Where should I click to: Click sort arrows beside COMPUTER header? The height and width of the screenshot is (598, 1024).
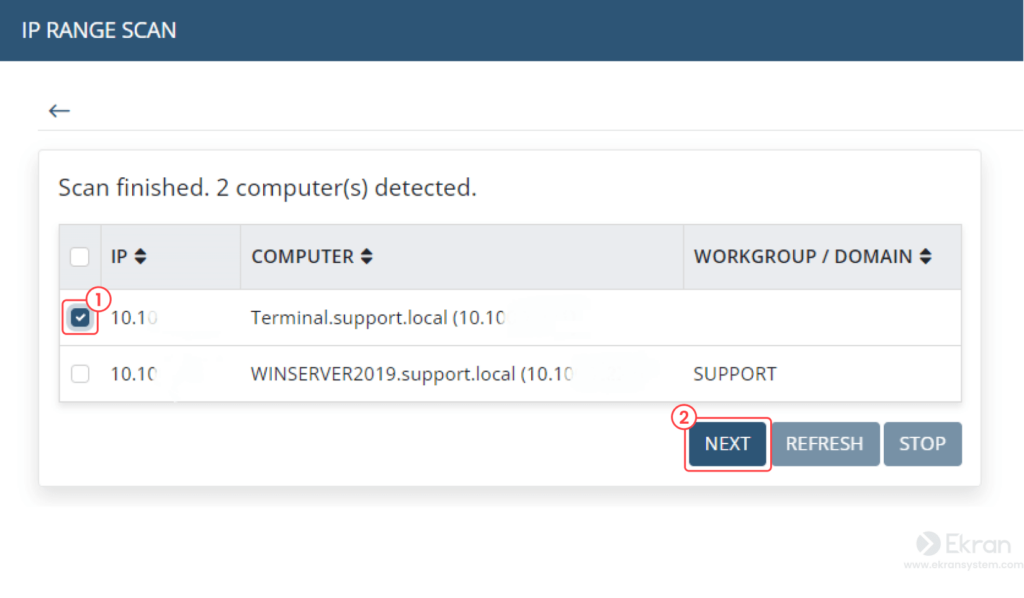click(367, 257)
